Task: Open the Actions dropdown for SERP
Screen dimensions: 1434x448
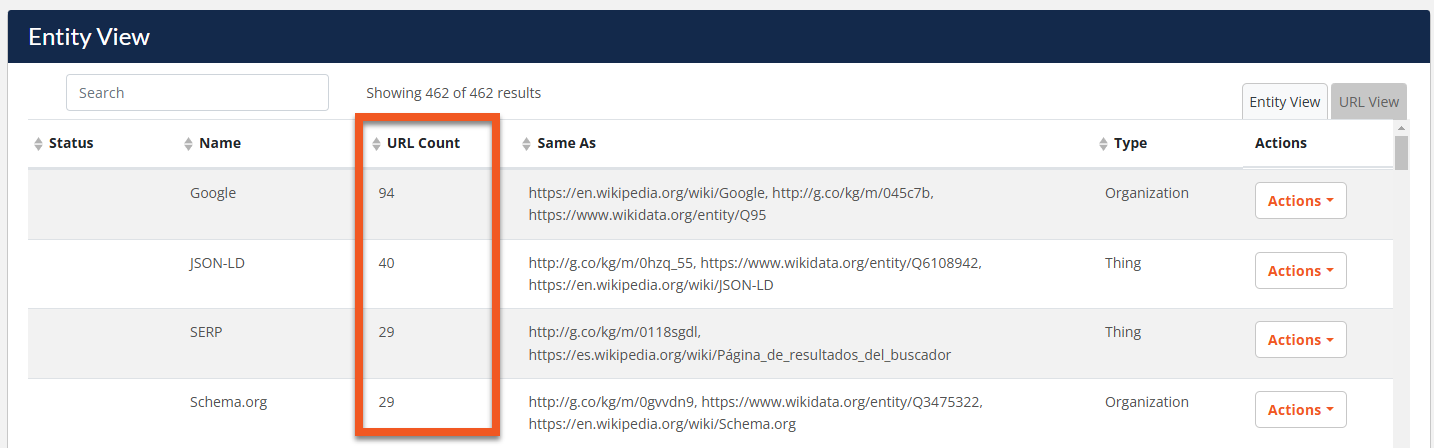Action: pyautogui.click(x=1300, y=340)
